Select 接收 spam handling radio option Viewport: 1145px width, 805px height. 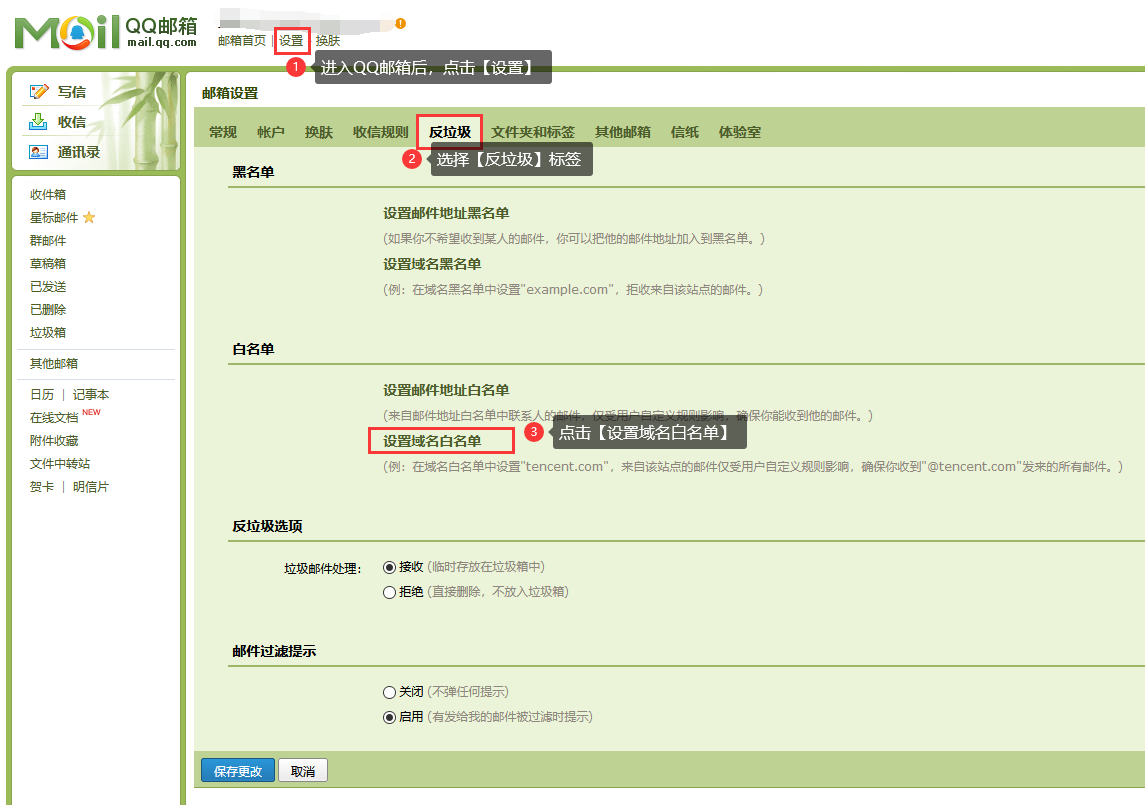(x=390, y=567)
